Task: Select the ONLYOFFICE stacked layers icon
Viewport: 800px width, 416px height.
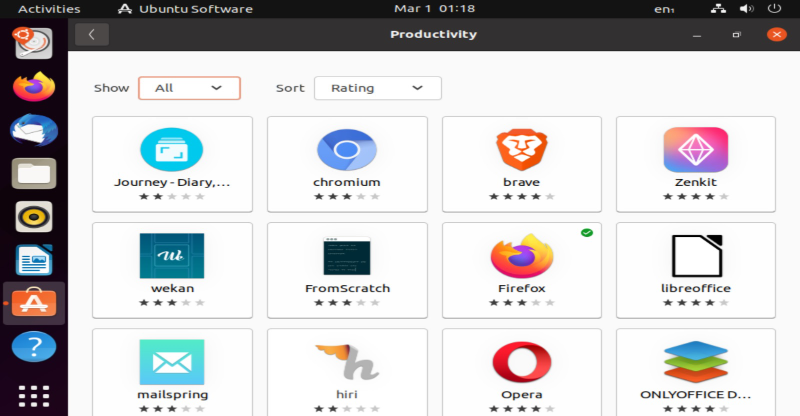Action: pos(695,362)
